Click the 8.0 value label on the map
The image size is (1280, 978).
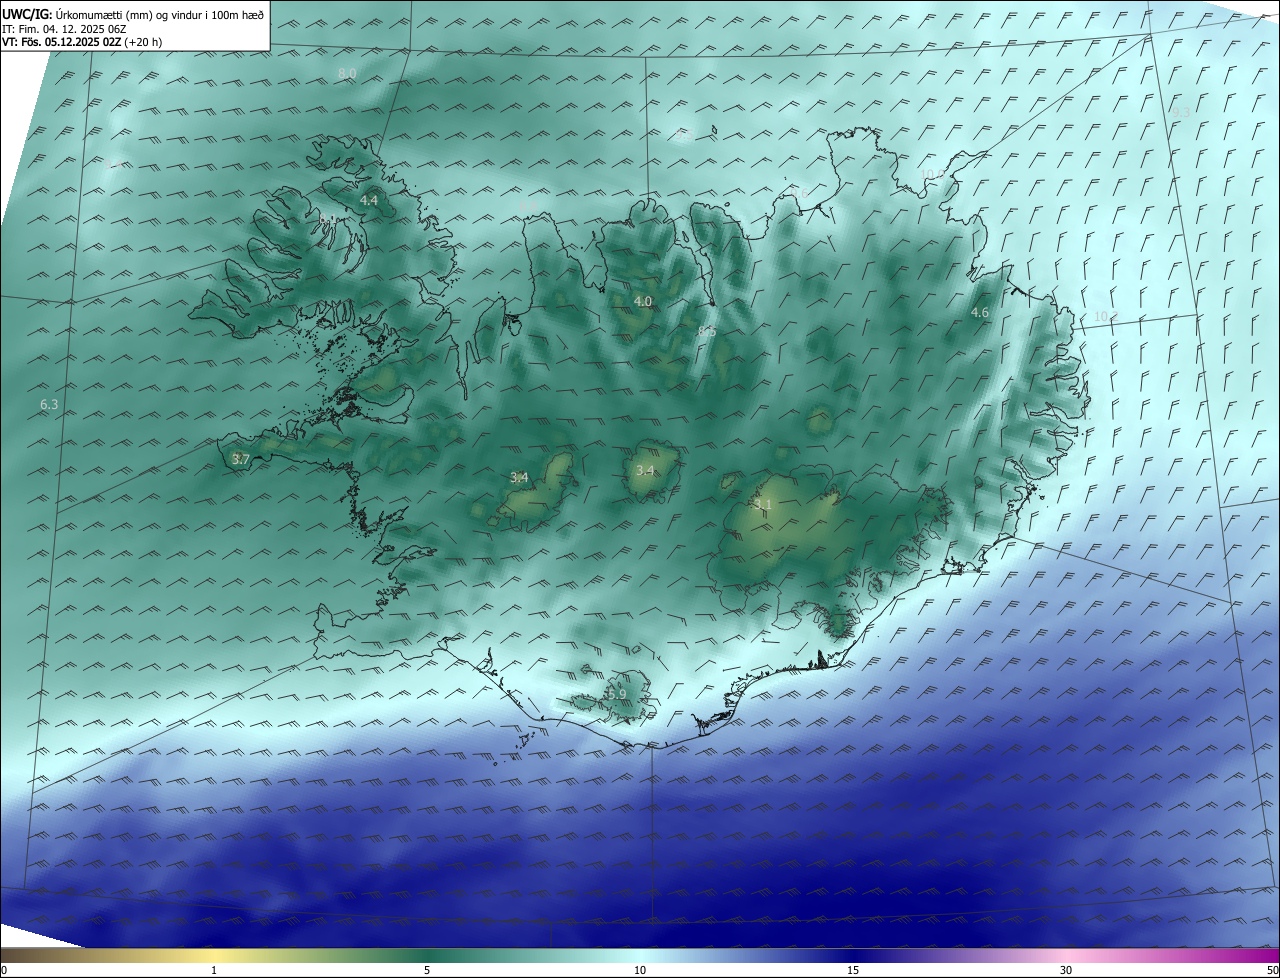pyautogui.click(x=347, y=74)
